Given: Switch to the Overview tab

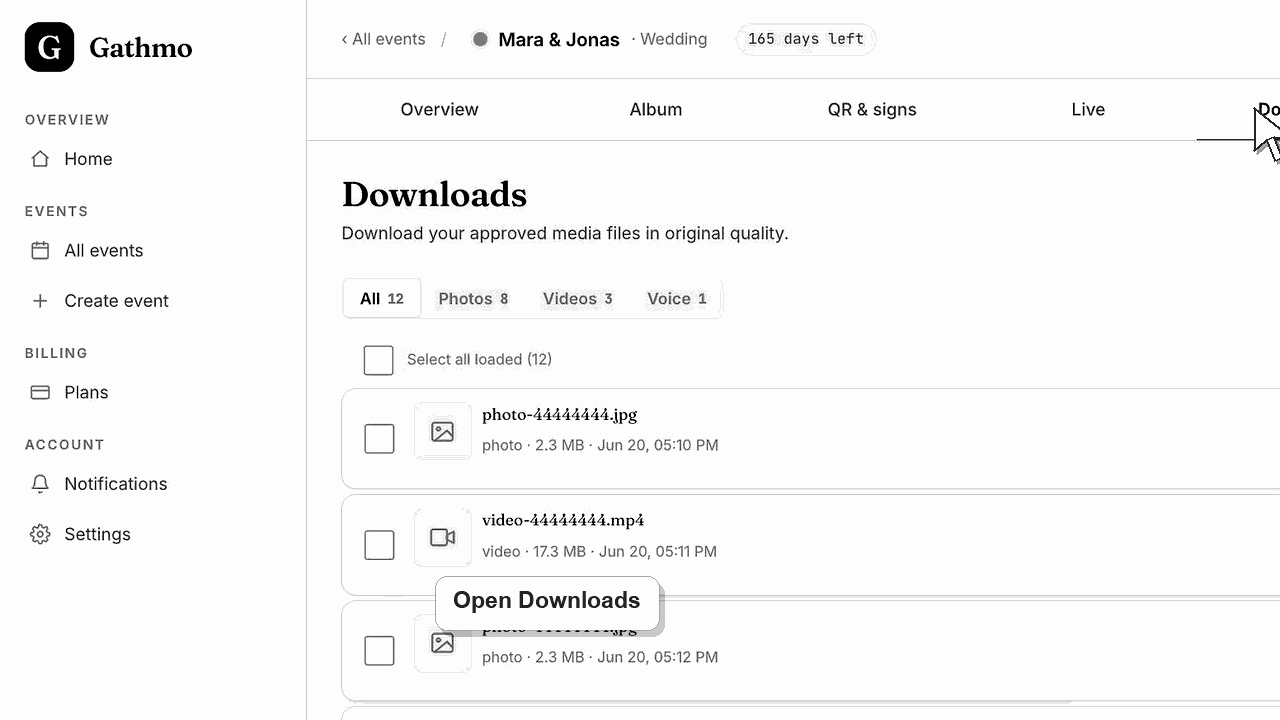Looking at the screenshot, I should pyautogui.click(x=440, y=110).
